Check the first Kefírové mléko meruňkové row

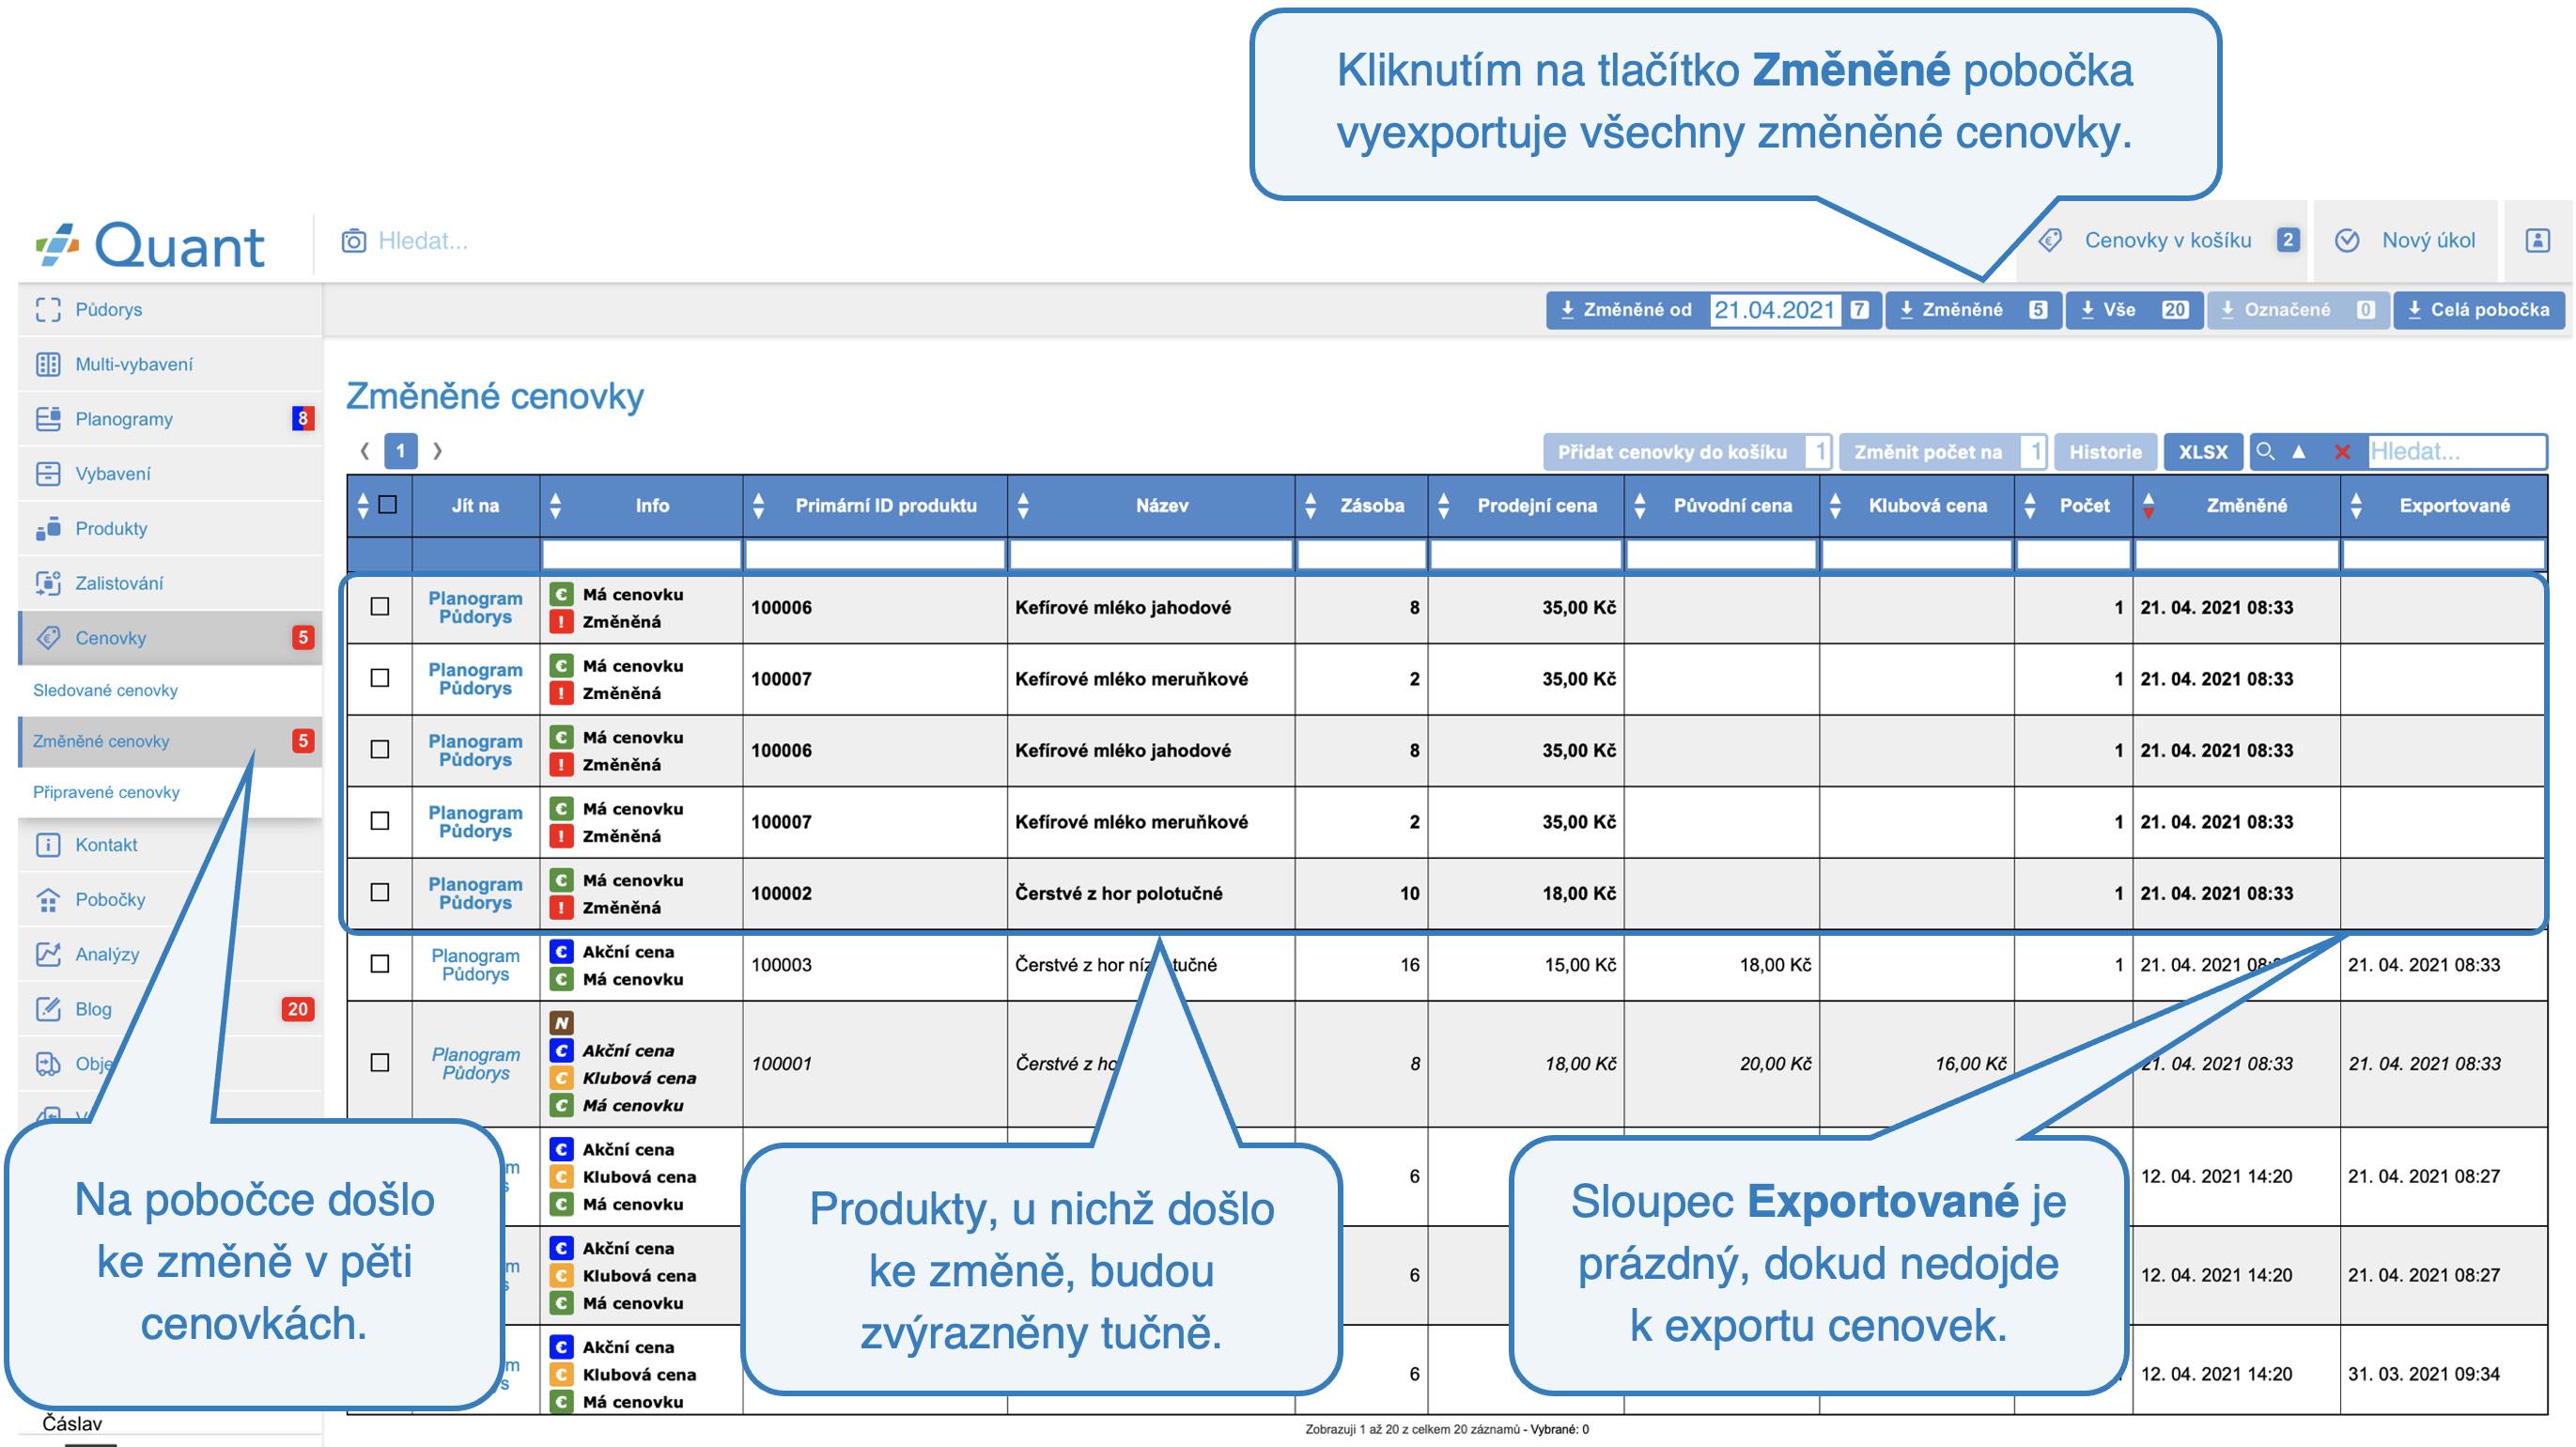click(x=380, y=678)
